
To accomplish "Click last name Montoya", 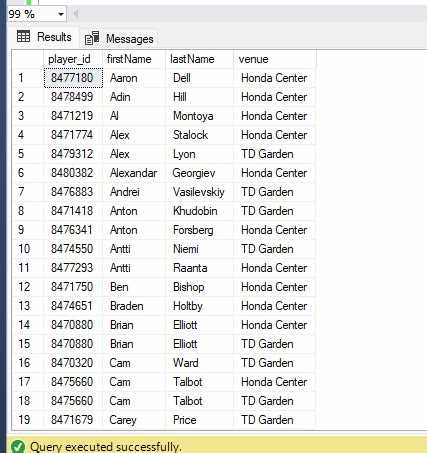I will coord(193,116).
